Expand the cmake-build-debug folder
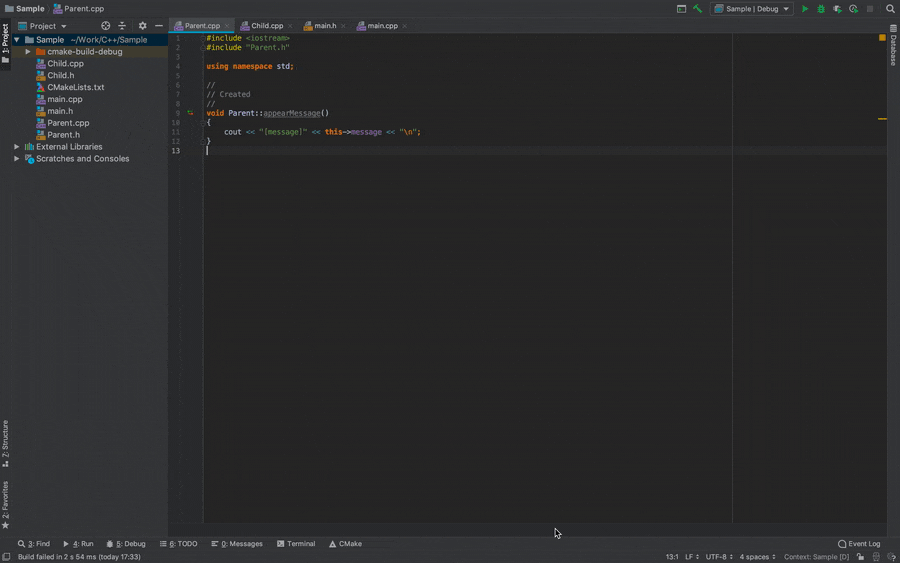This screenshot has width=900, height=563. pos(28,52)
